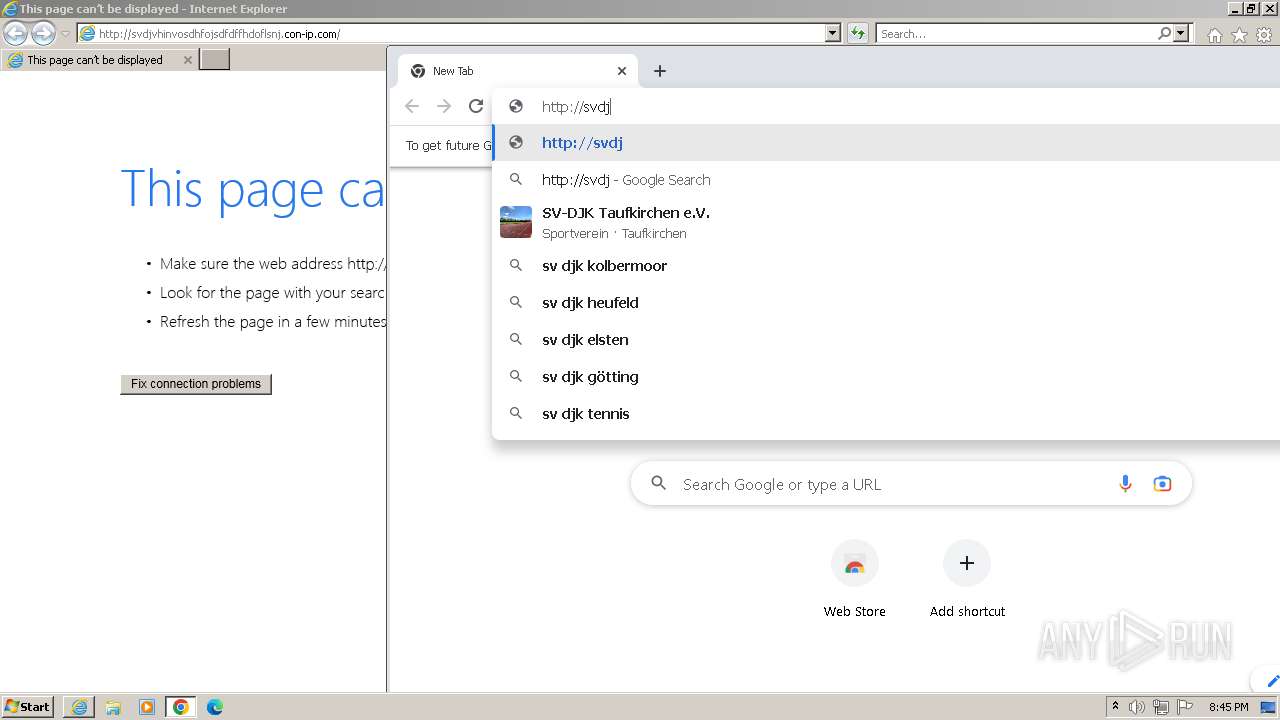Click the Chrome forward arrow
This screenshot has height=720, width=1280.
click(444, 106)
